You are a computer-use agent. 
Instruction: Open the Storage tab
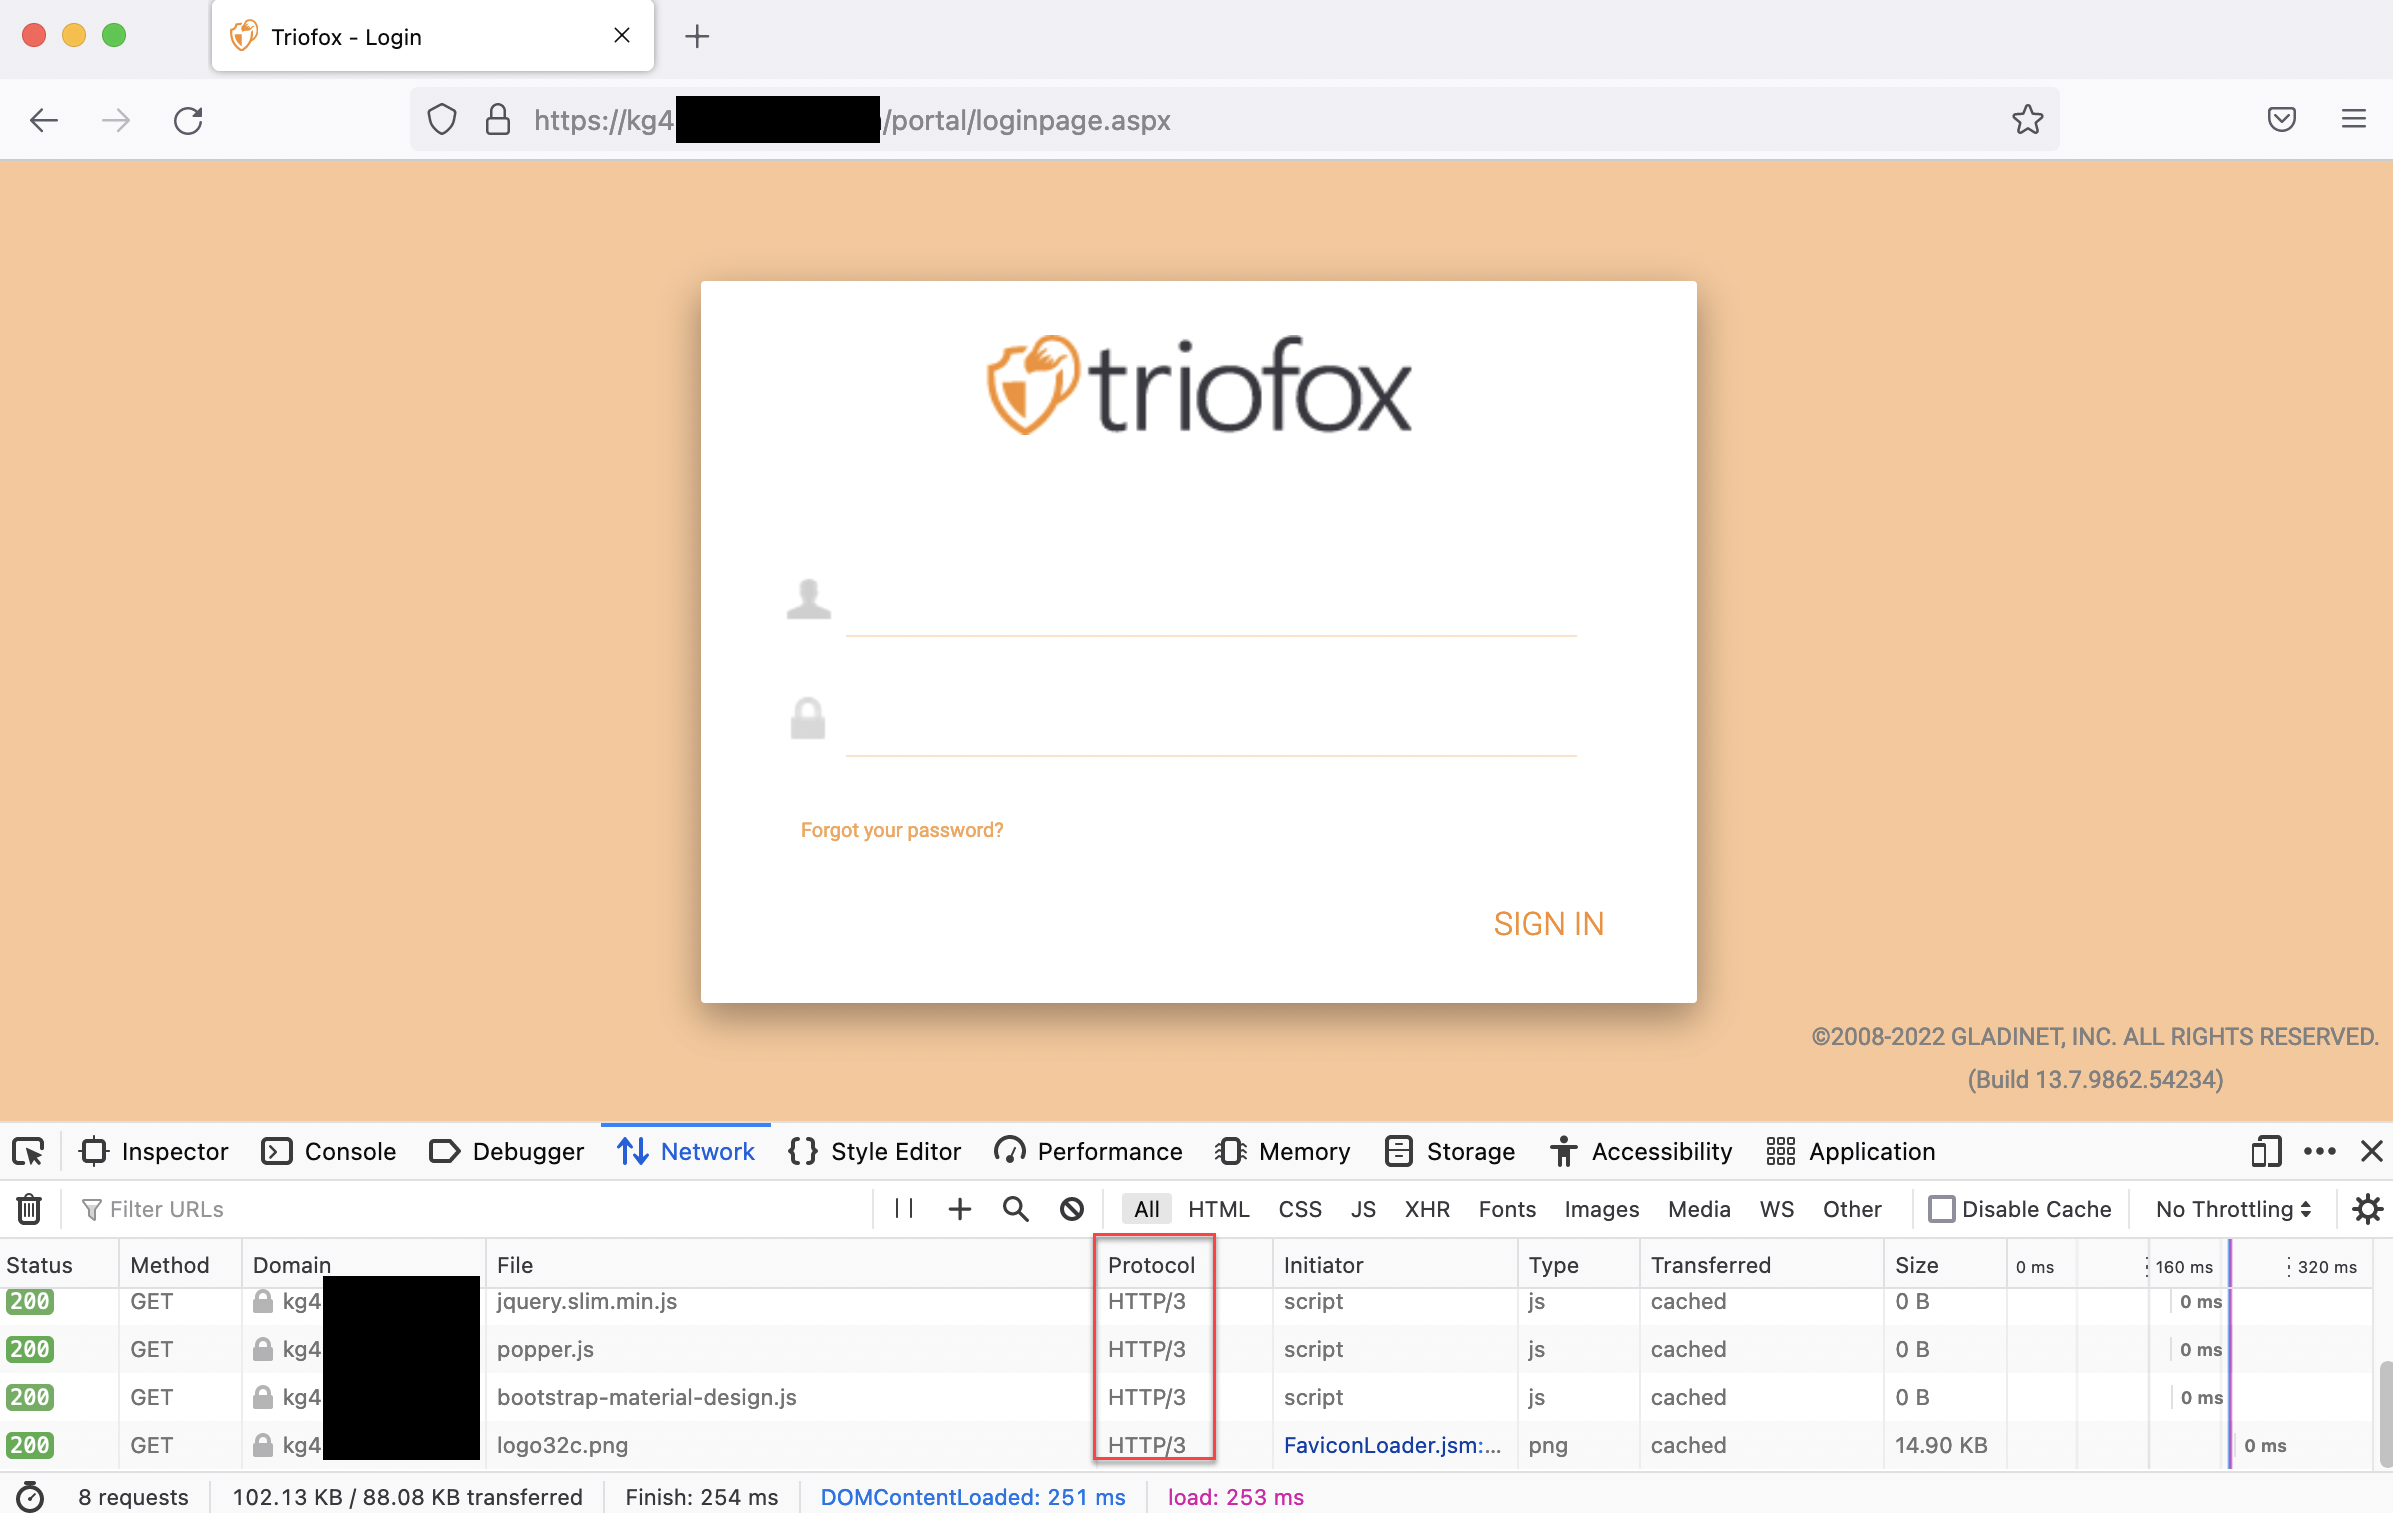(x=1450, y=1152)
